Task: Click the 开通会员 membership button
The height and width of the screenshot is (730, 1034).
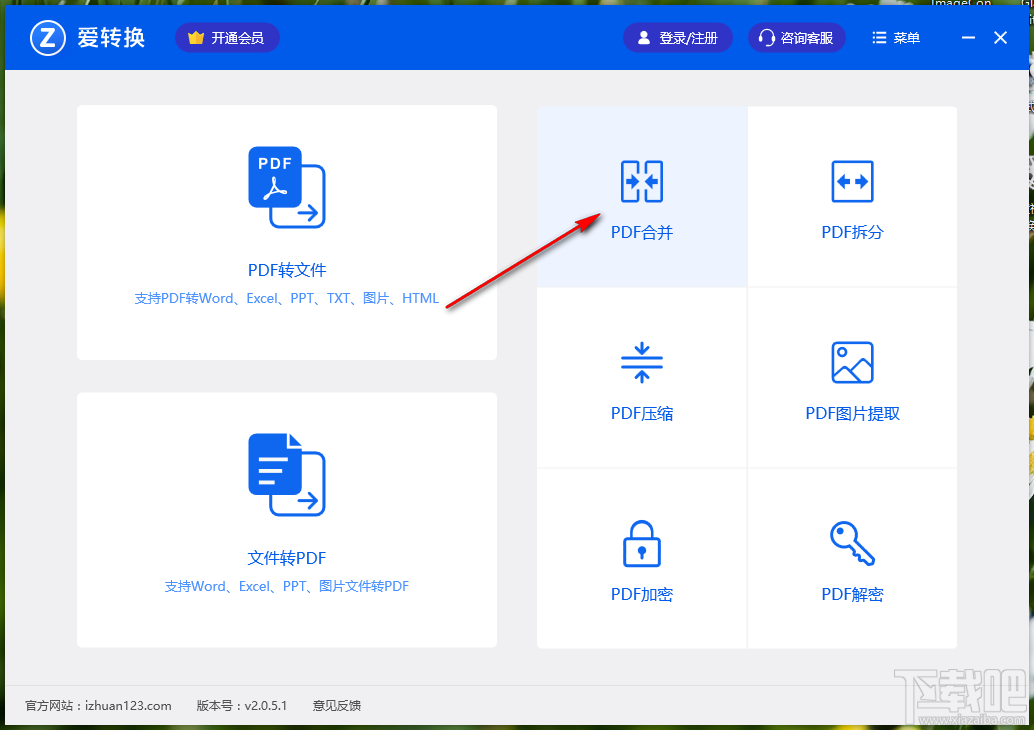Action: (x=227, y=37)
